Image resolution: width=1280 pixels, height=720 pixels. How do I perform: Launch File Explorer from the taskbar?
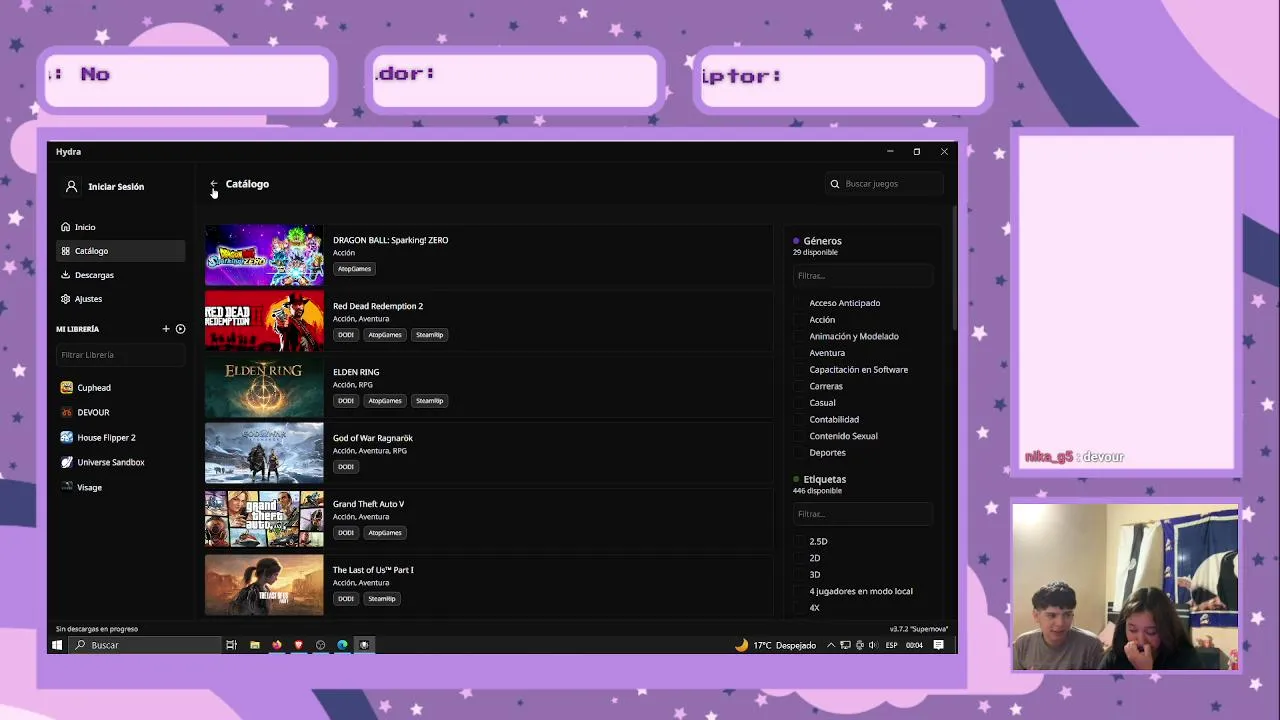coord(254,645)
